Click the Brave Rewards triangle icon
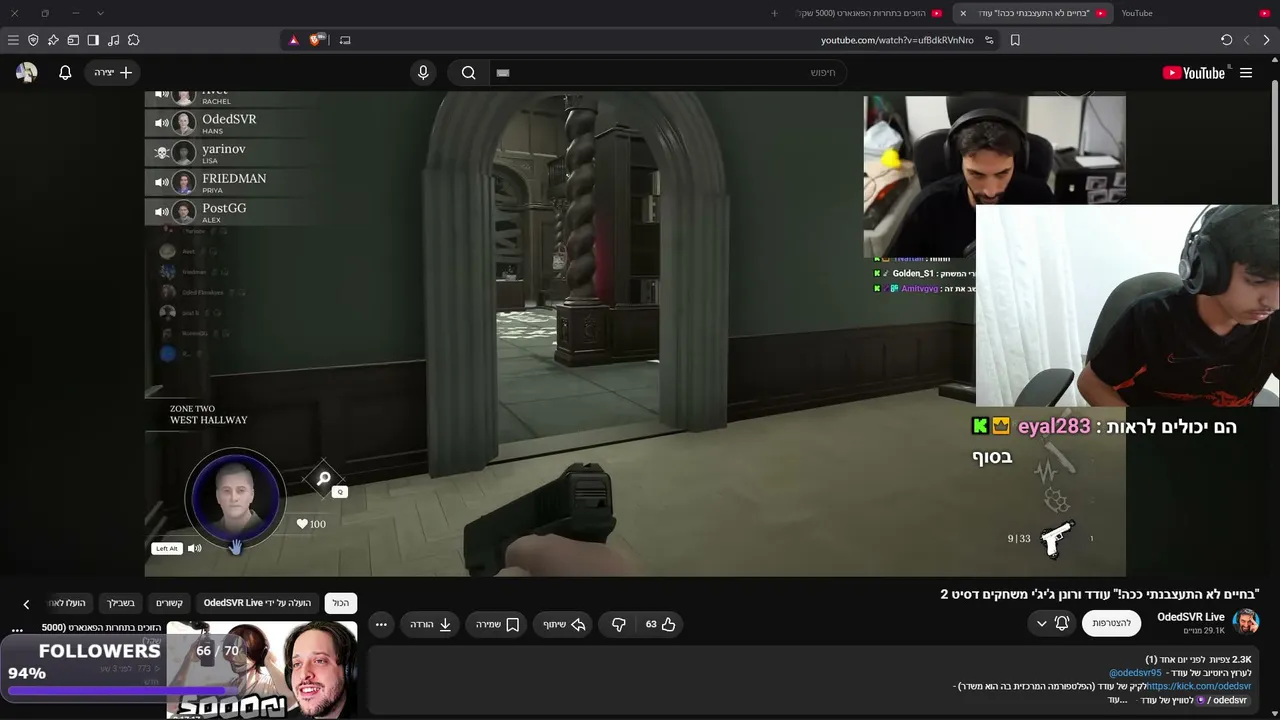Viewport: 1280px width, 720px height. [x=293, y=40]
